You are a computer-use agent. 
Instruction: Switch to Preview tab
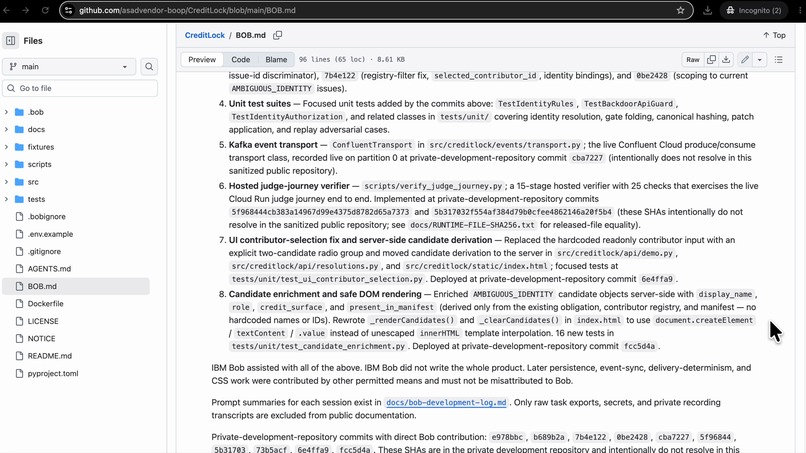202,60
